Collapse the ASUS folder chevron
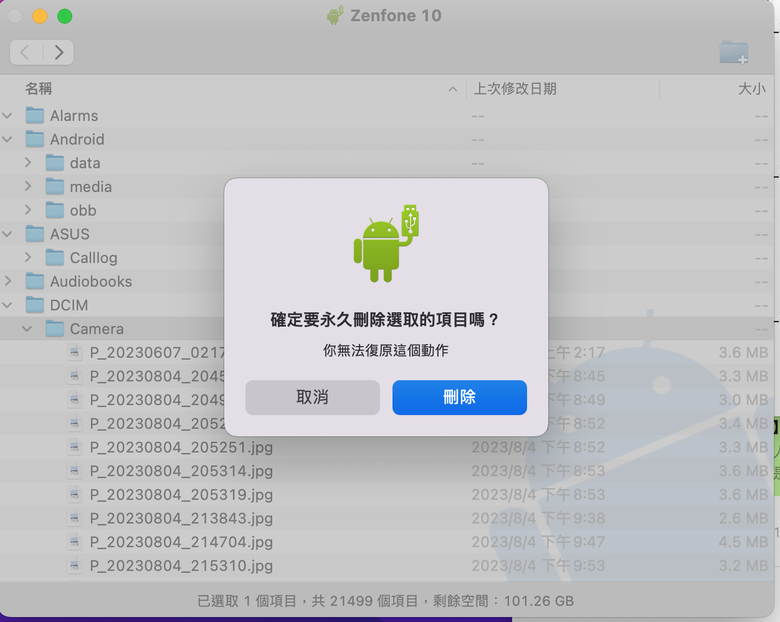Viewport: 780px width, 622px height. (7, 234)
